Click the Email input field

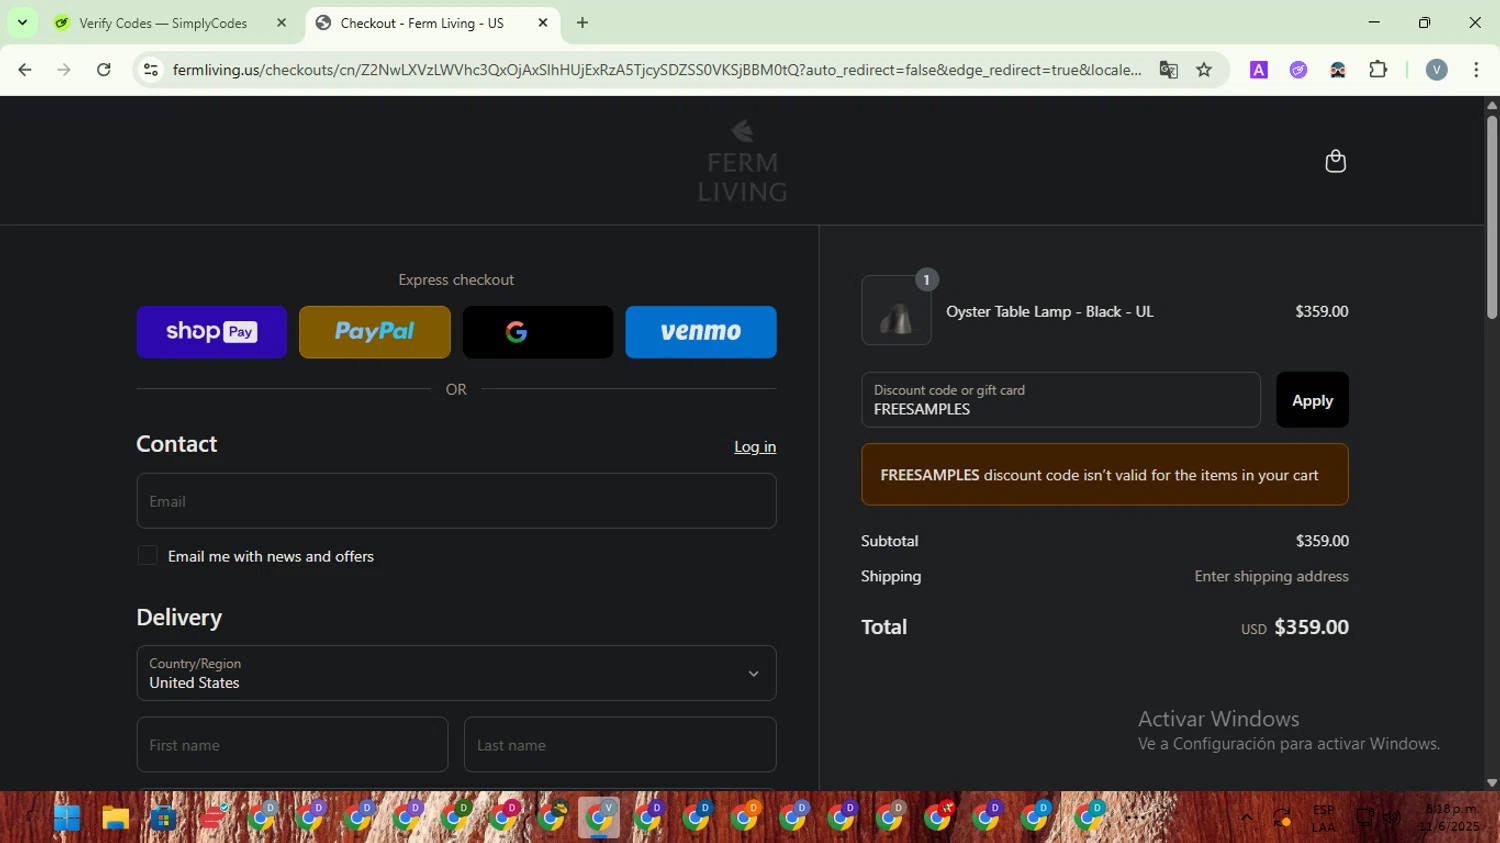pos(456,501)
